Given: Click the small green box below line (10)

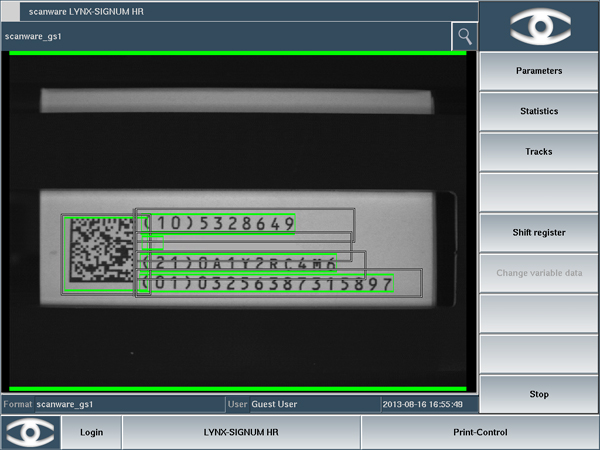Looking at the screenshot, I should tap(153, 243).
